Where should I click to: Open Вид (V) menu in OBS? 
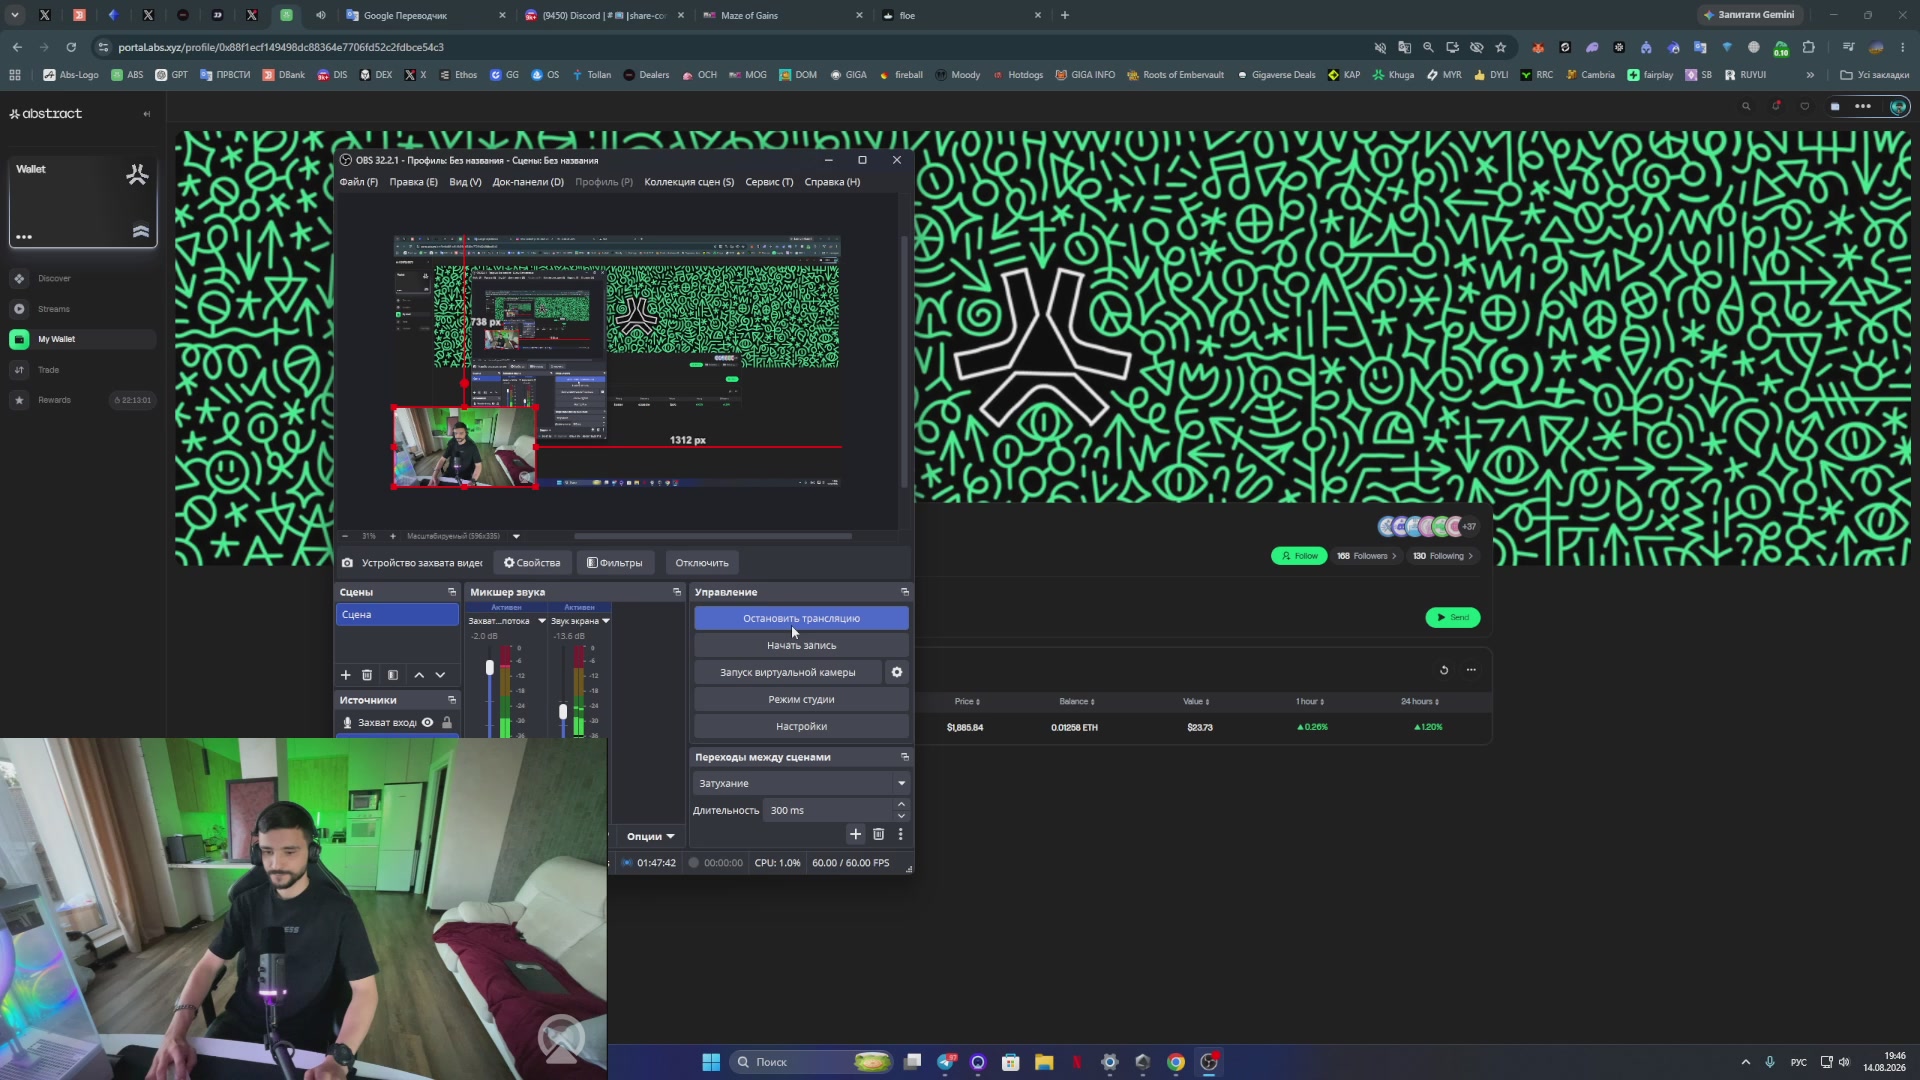pyautogui.click(x=465, y=182)
